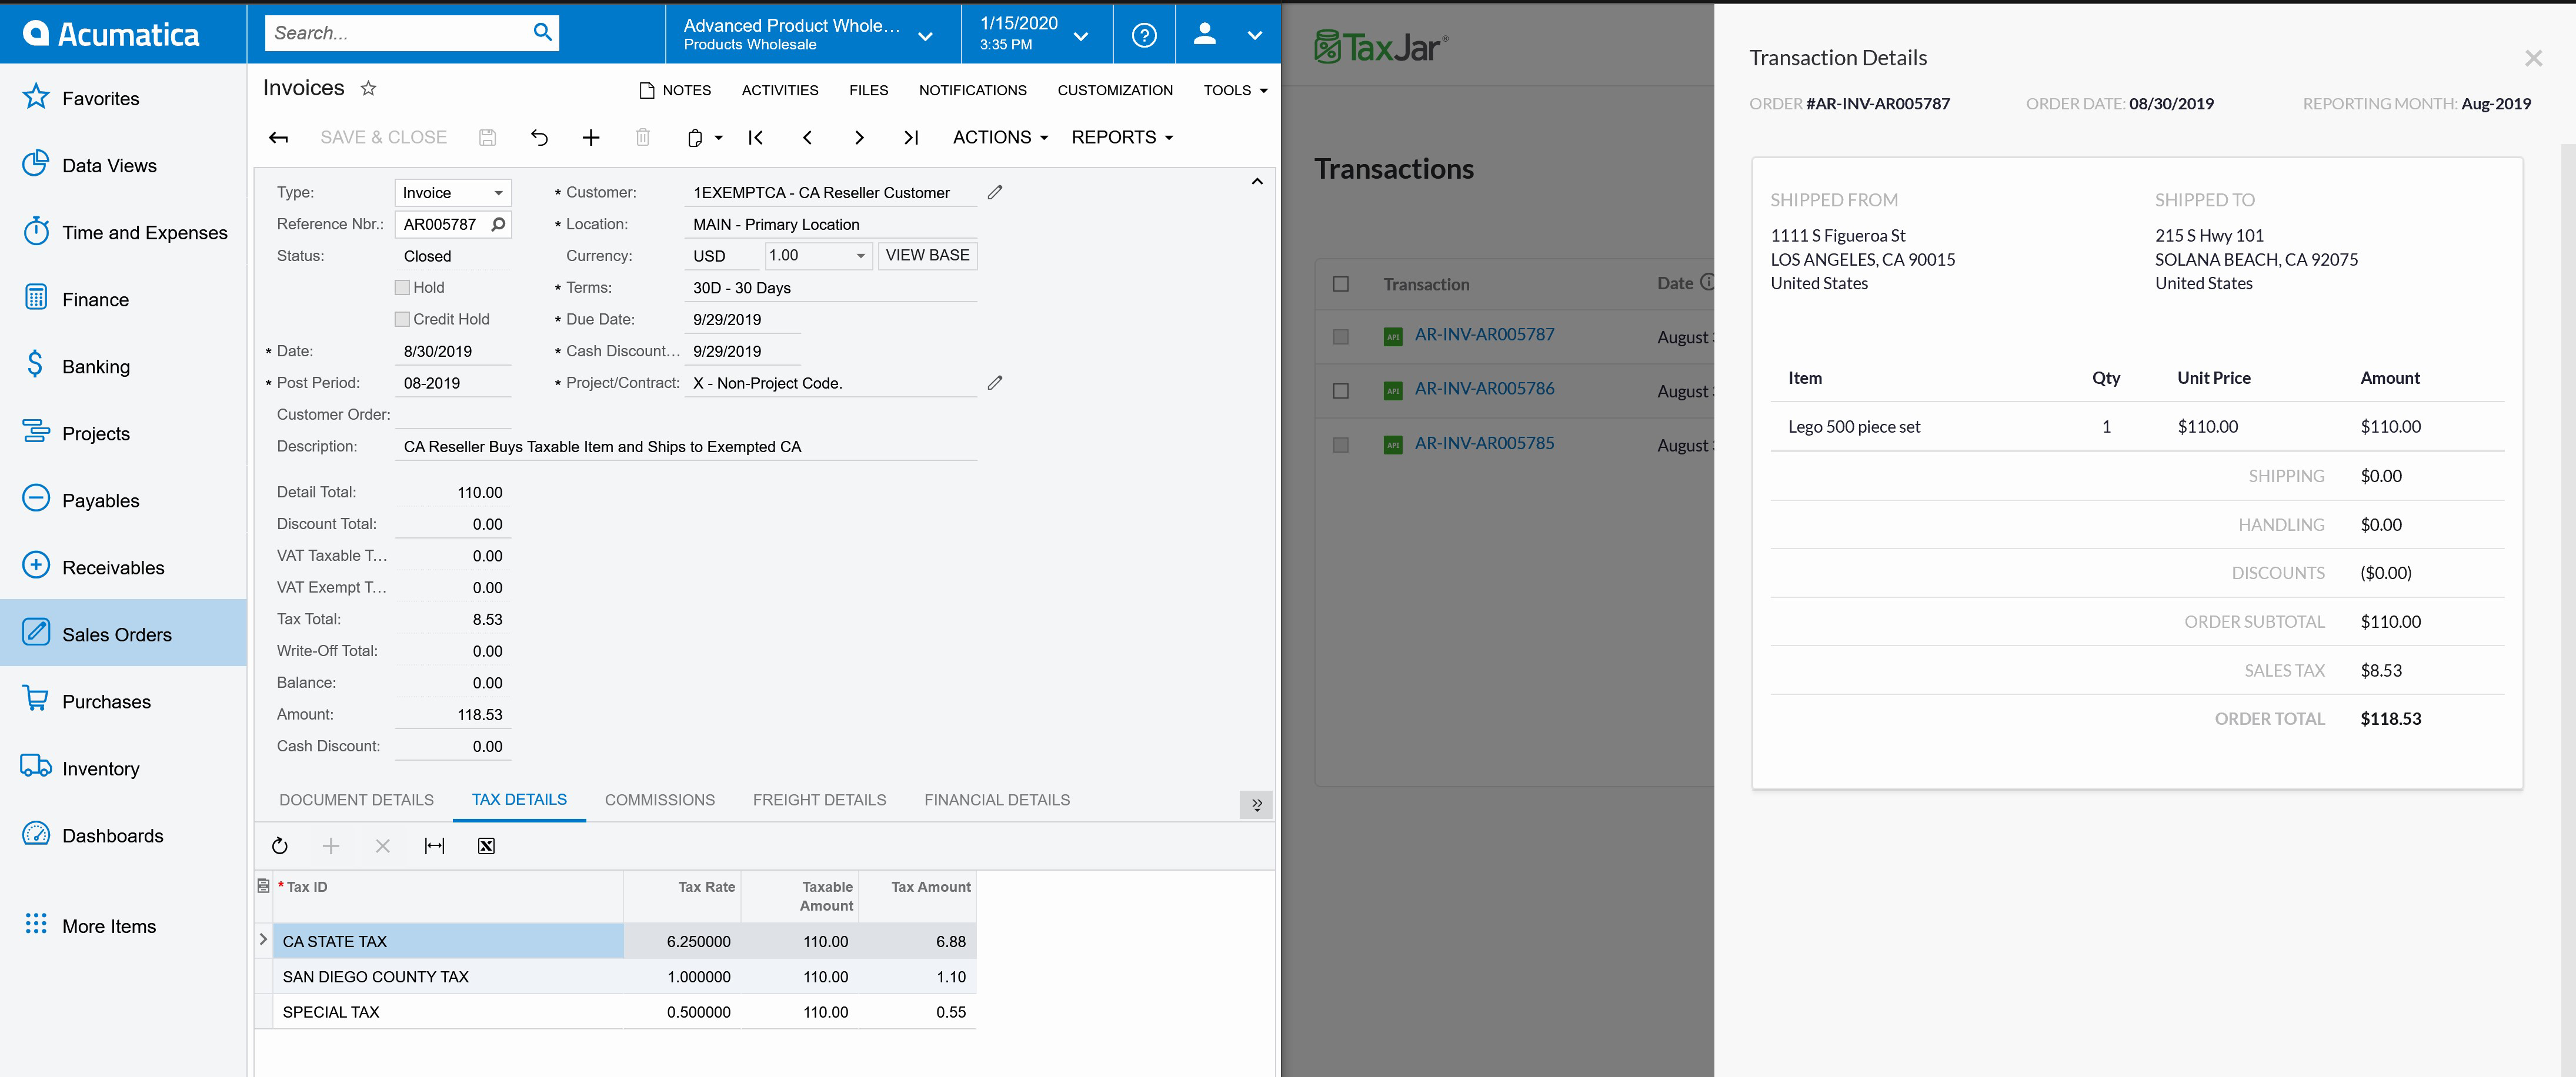Viewport: 2576px width, 1077px height.
Task: Click fit-to-width column icon in grid toolbar
Action: (x=434, y=846)
